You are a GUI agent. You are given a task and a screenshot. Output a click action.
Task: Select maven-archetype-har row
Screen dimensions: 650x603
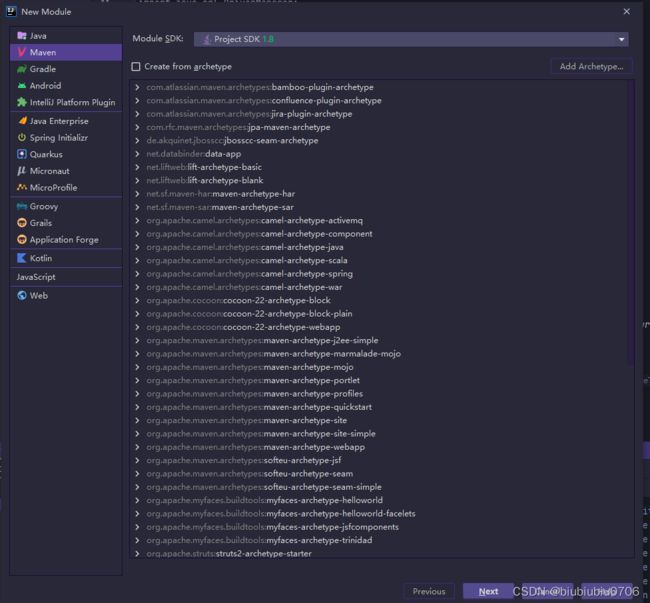382,194
